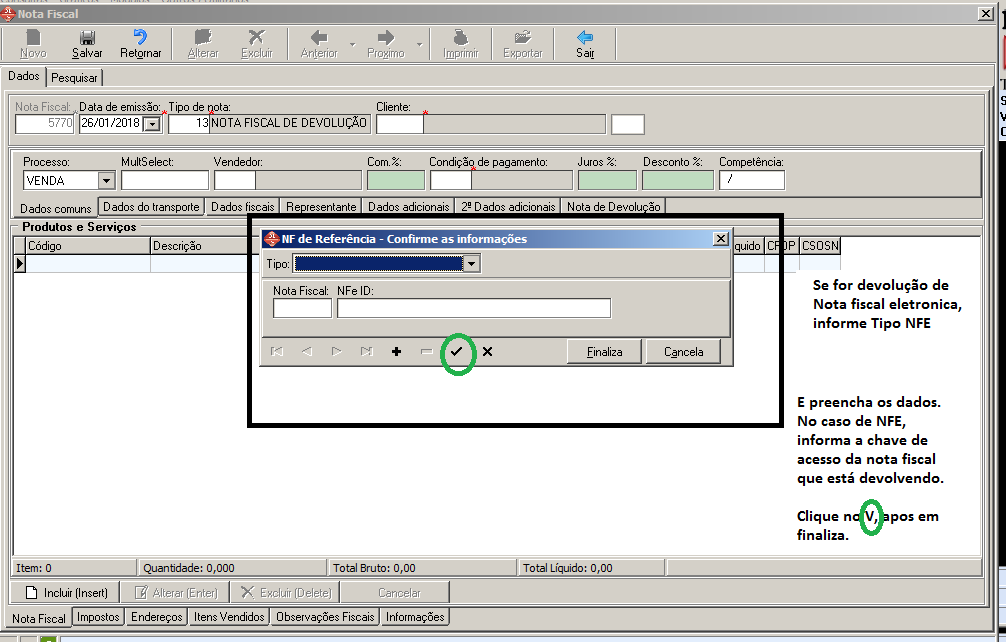Image resolution: width=1006 pixels, height=642 pixels.
Task: Focus the Nota Fiscal field in the dialog
Action: [302, 308]
